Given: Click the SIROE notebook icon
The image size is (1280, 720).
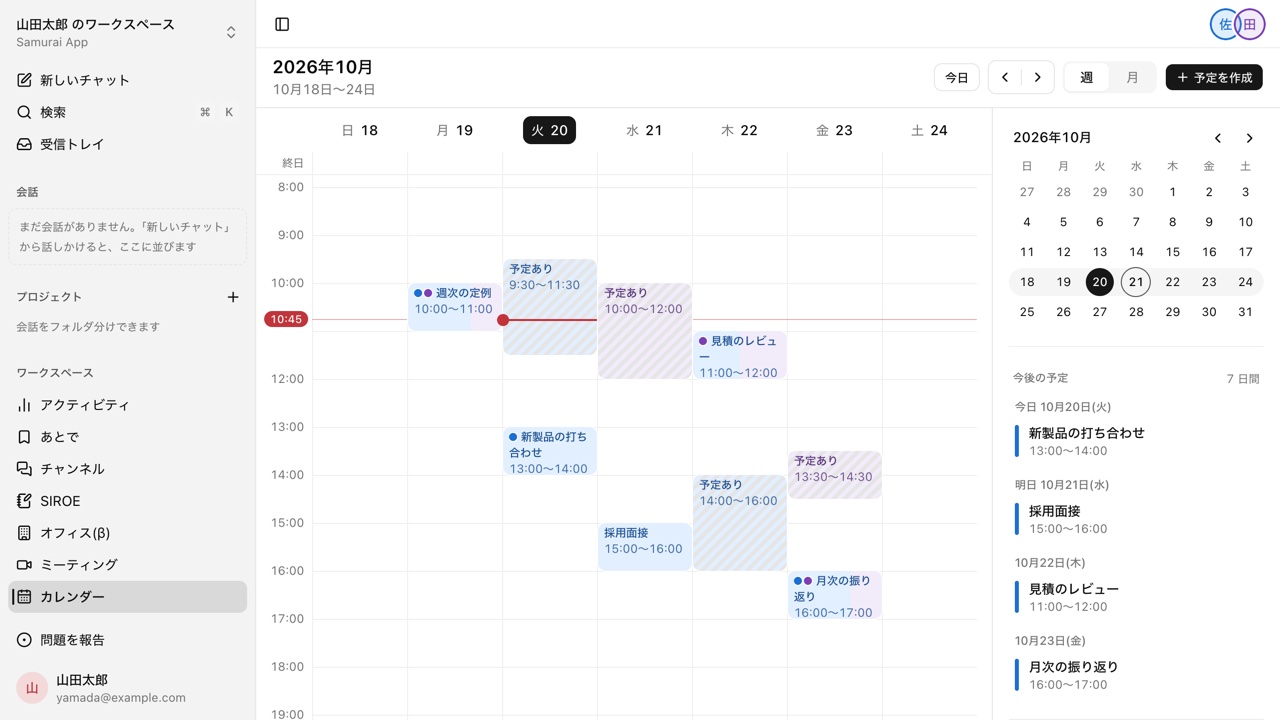Looking at the screenshot, I should pos(25,501).
